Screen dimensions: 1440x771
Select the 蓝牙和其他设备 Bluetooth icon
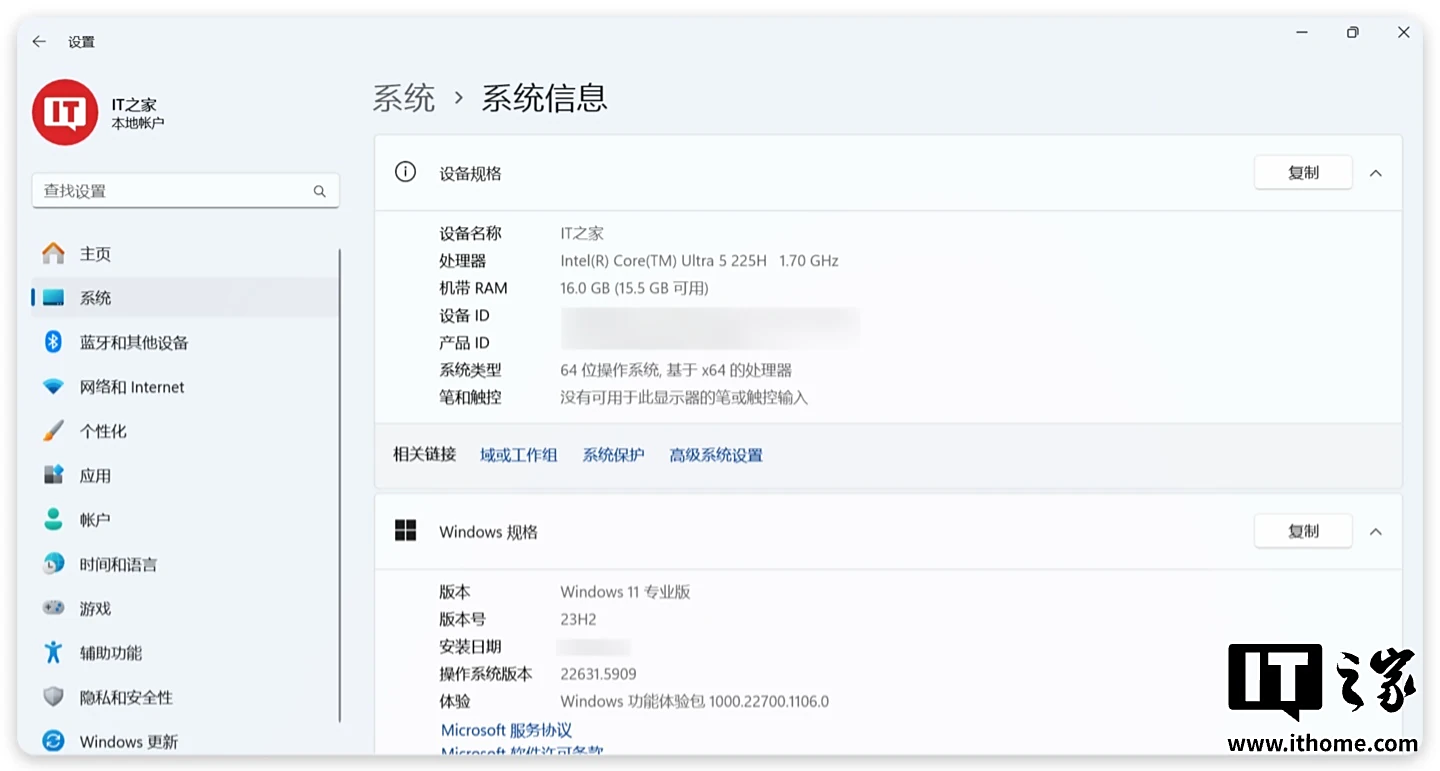point(54,342)
